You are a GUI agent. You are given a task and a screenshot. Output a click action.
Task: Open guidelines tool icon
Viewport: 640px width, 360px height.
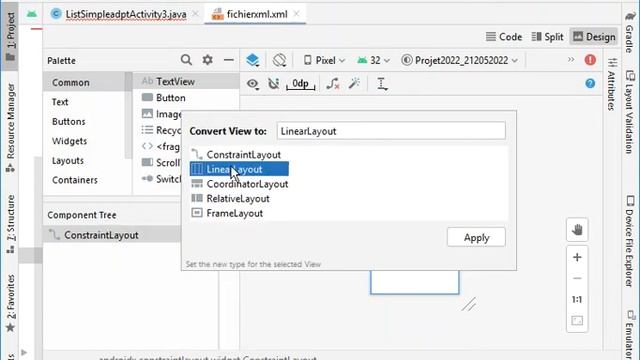382,84
